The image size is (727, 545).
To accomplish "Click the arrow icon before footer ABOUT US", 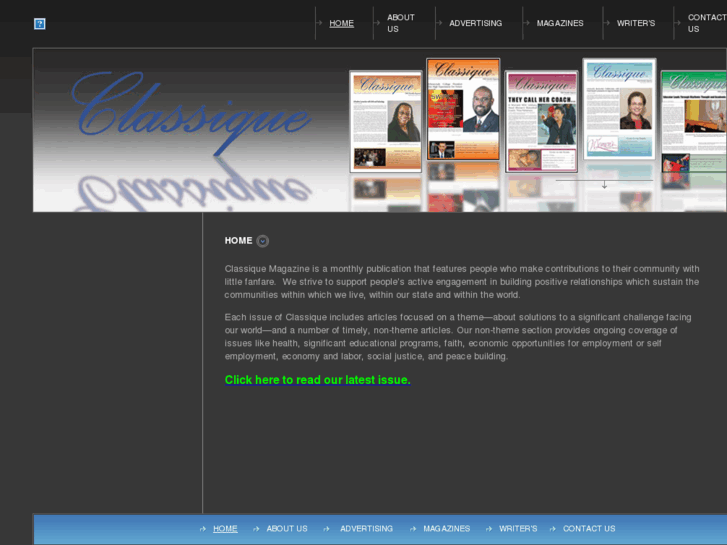I will tap(256, 529).
